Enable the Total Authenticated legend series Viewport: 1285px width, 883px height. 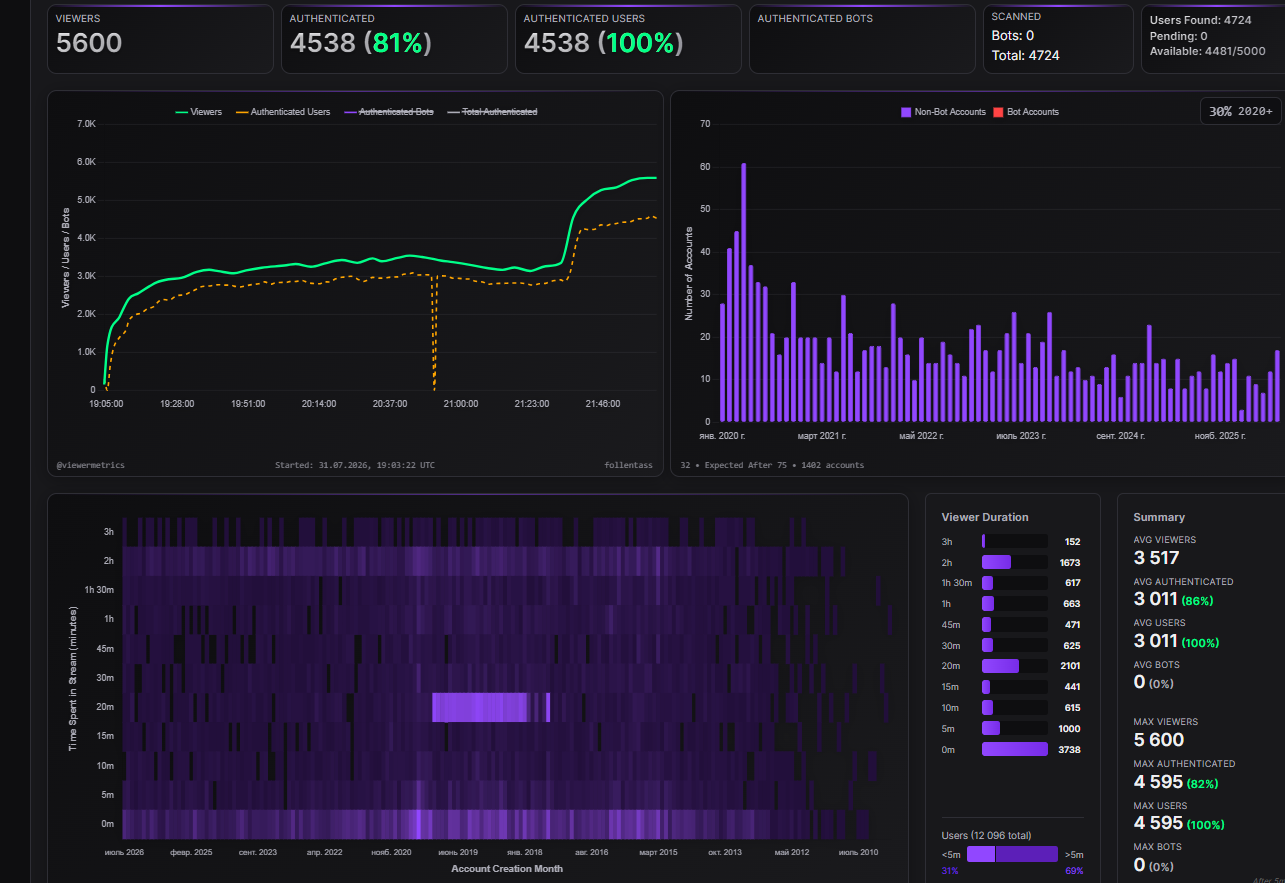click(x=491, y=112)
